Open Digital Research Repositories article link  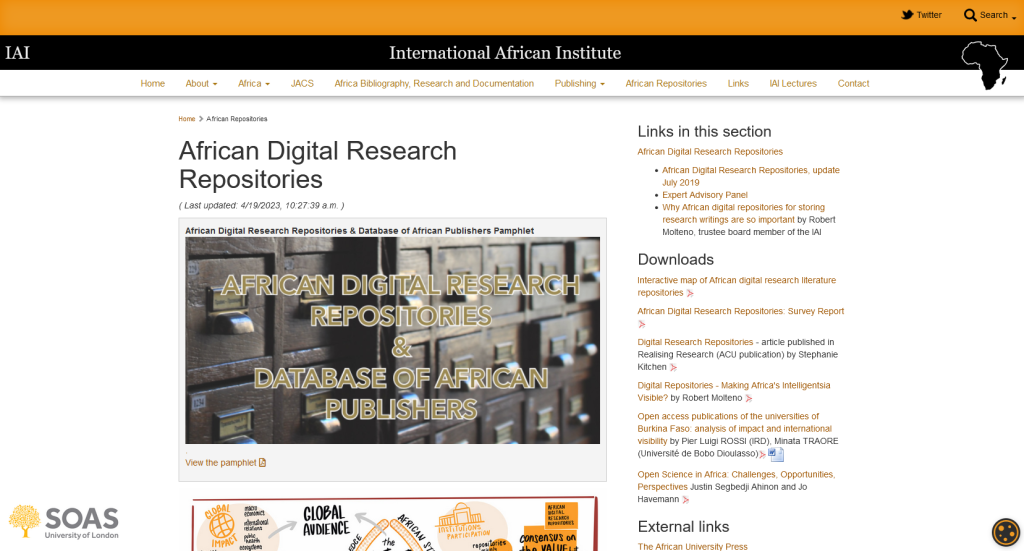(x=695, y=342)
